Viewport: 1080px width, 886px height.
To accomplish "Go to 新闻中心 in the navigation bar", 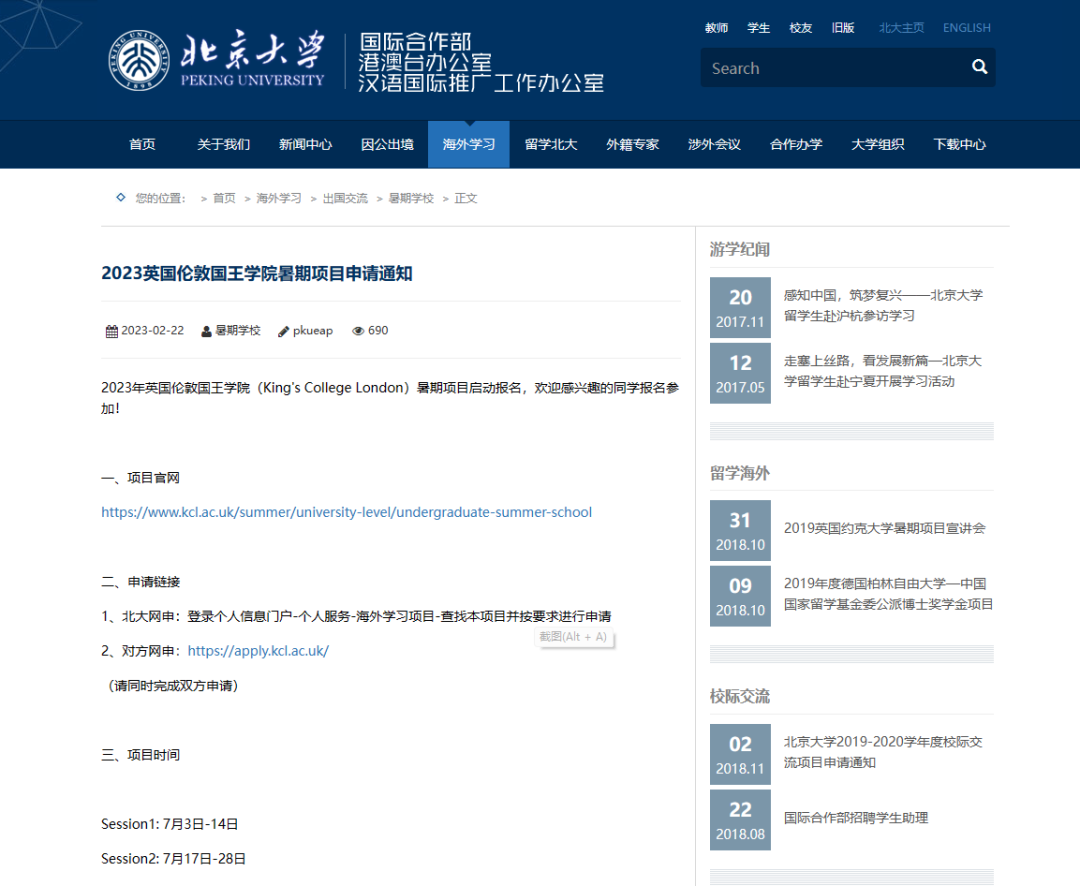I will (305, 145).
